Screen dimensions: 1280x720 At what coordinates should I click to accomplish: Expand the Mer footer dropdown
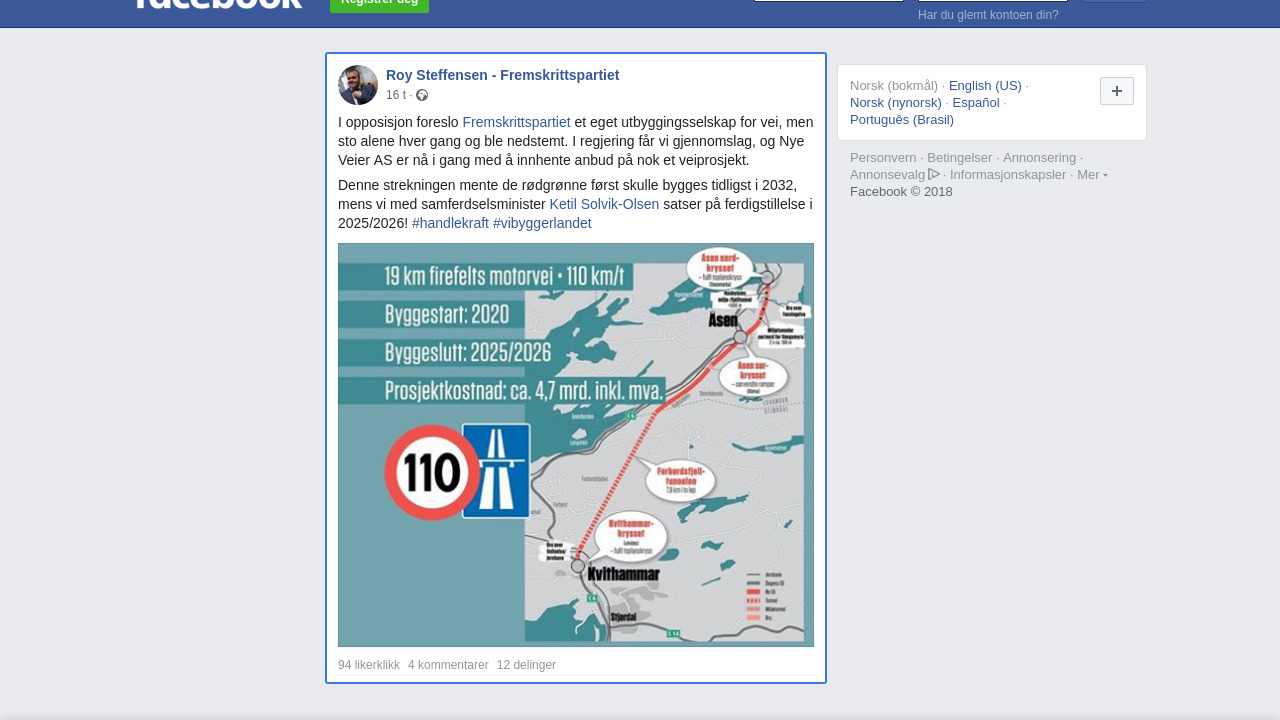coord(1092,175)
